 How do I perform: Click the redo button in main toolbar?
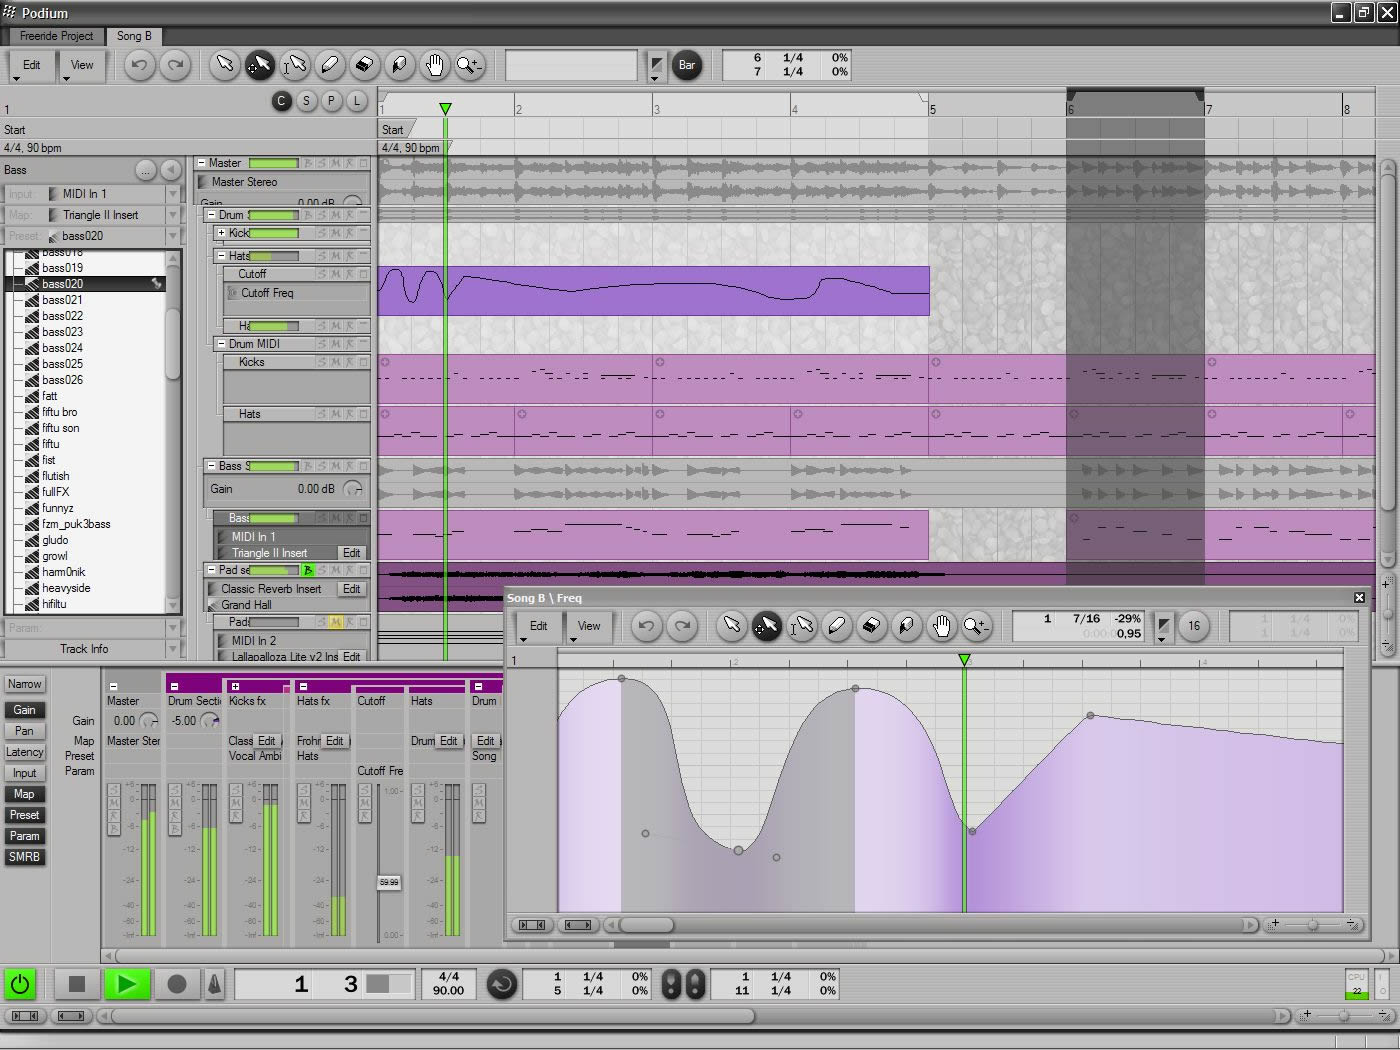[175, 65]
